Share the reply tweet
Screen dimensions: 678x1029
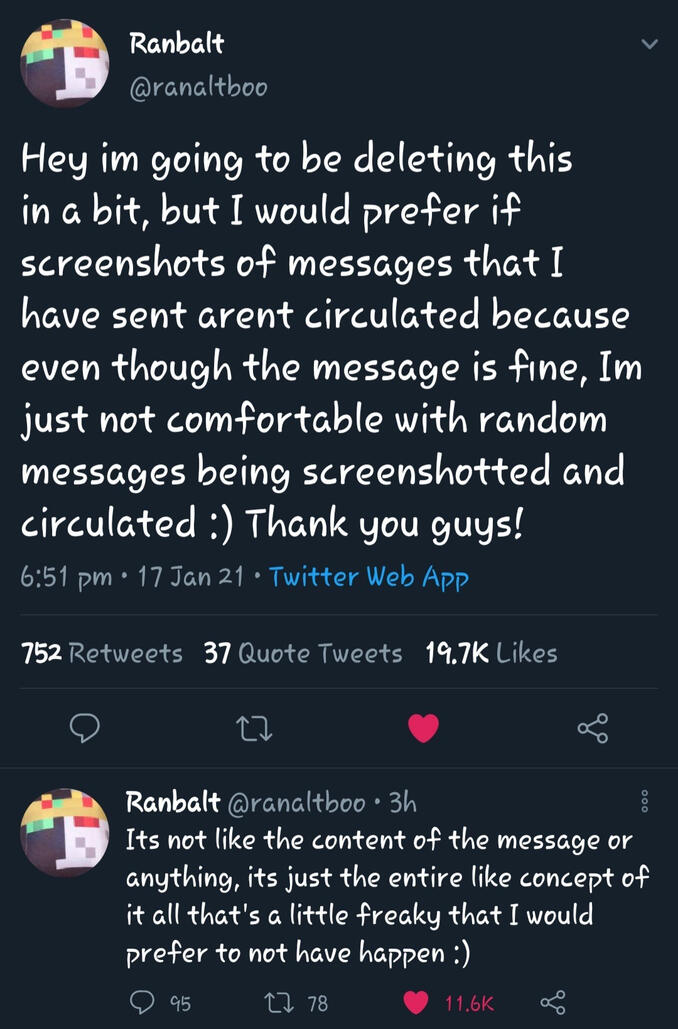tap(552, 1002)
